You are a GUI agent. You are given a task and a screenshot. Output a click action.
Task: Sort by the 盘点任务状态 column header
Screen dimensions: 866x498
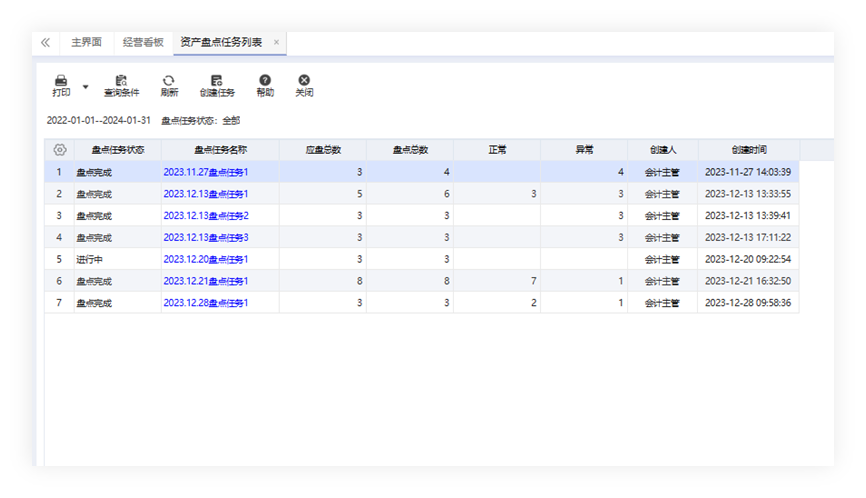[118, 150]
